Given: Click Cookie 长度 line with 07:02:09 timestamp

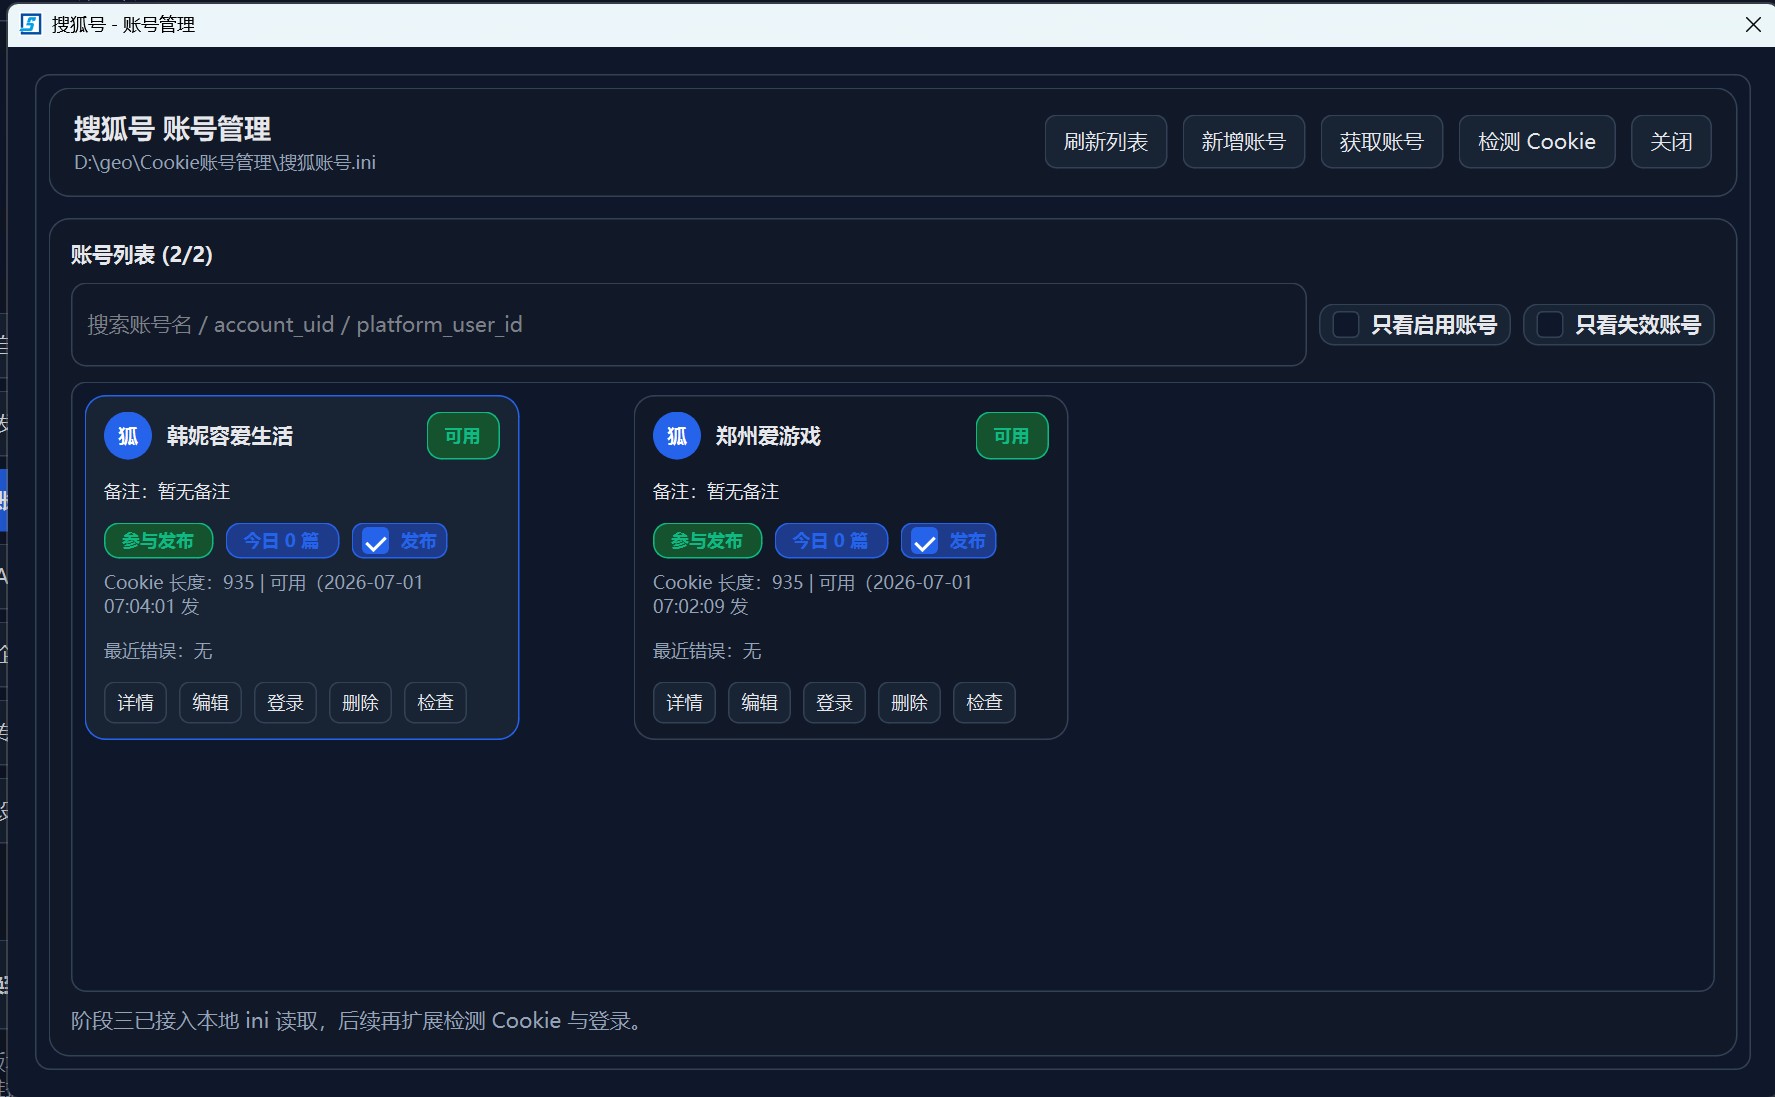Looking at the screenshot, I should tap(813, 594).
